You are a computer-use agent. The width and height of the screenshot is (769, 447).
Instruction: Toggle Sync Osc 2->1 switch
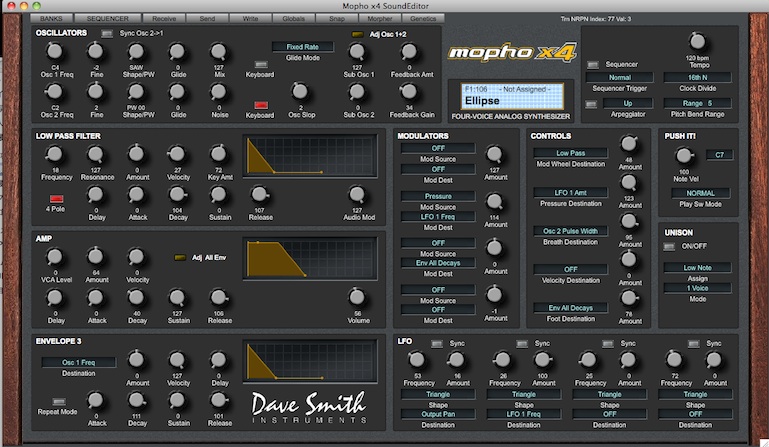(x=106, y=33)
